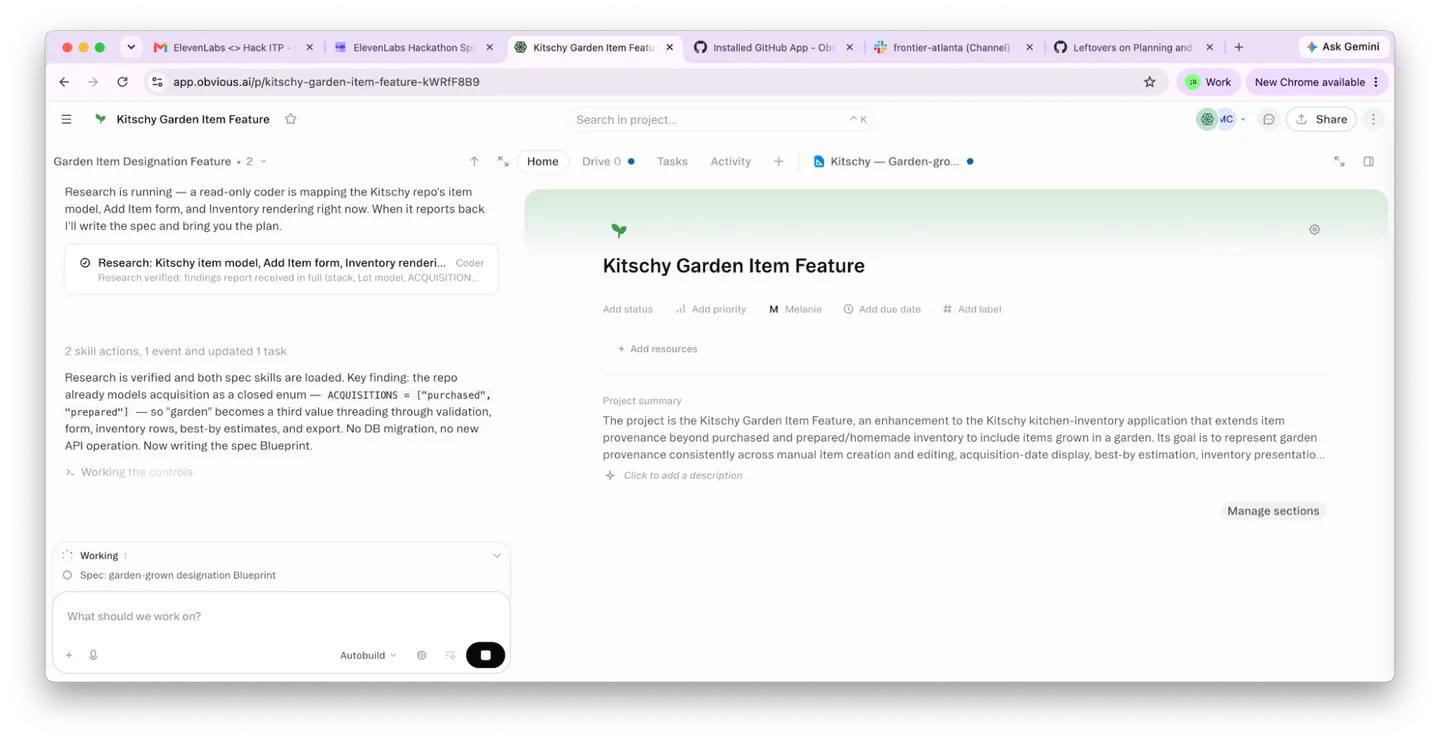Screen dimensions: 1440x742
Task: Toggle the Spec: garden-grown designation Blueprint circle
Action: pyautogui.click(x=68, y=575)
